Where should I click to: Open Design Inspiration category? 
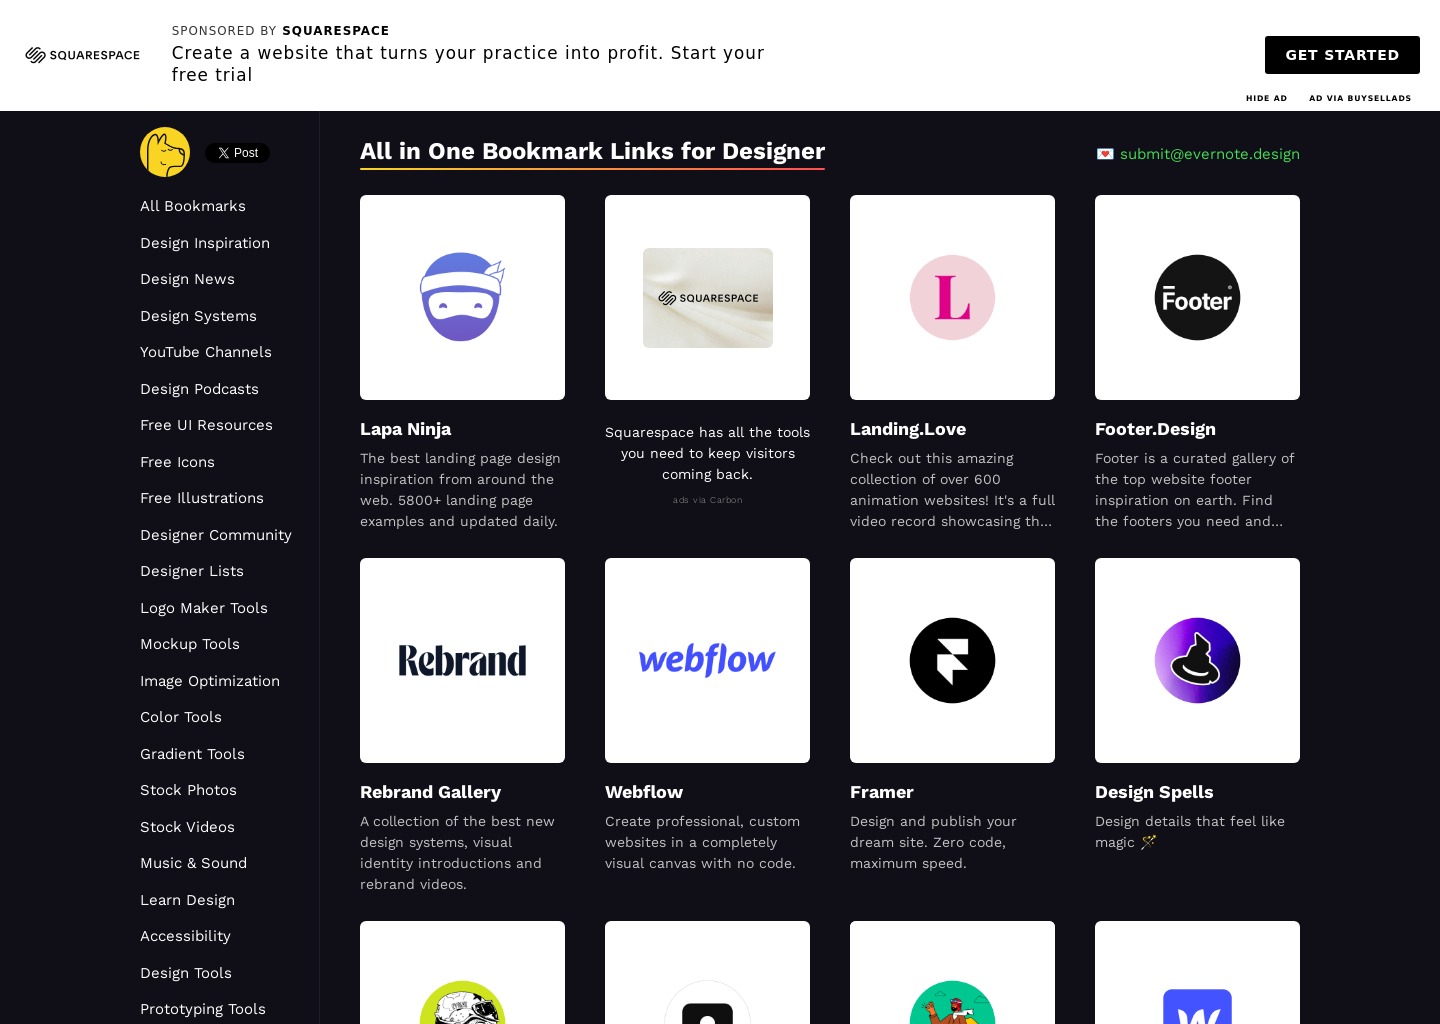click(x=205, y=243)
